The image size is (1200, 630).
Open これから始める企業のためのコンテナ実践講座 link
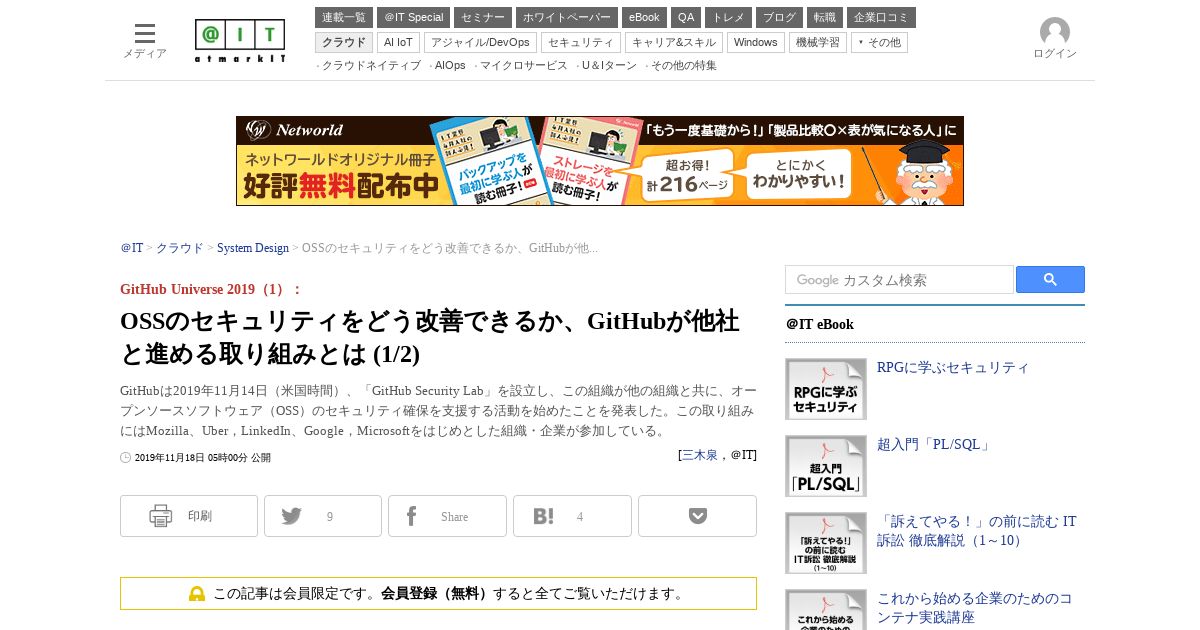click(x=975, y=608)
